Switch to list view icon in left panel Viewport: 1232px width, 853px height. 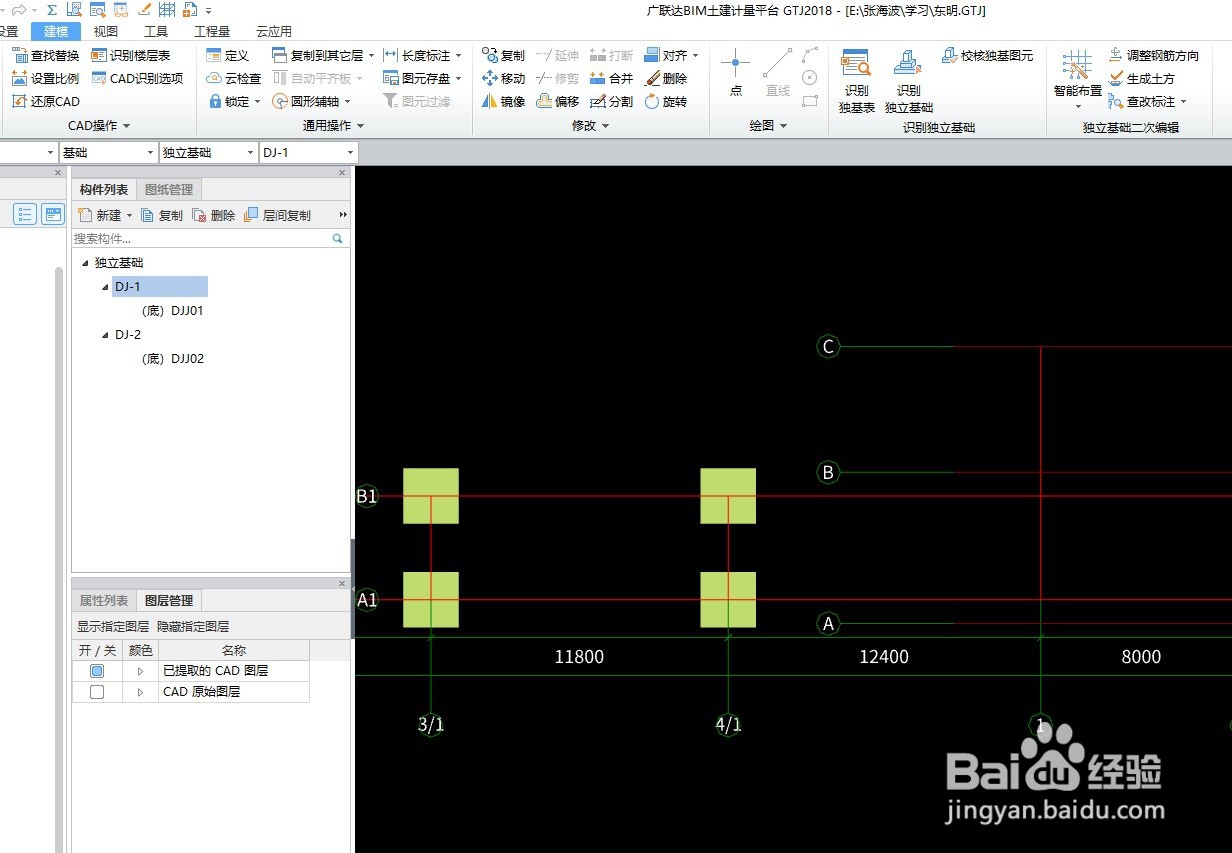25,214
